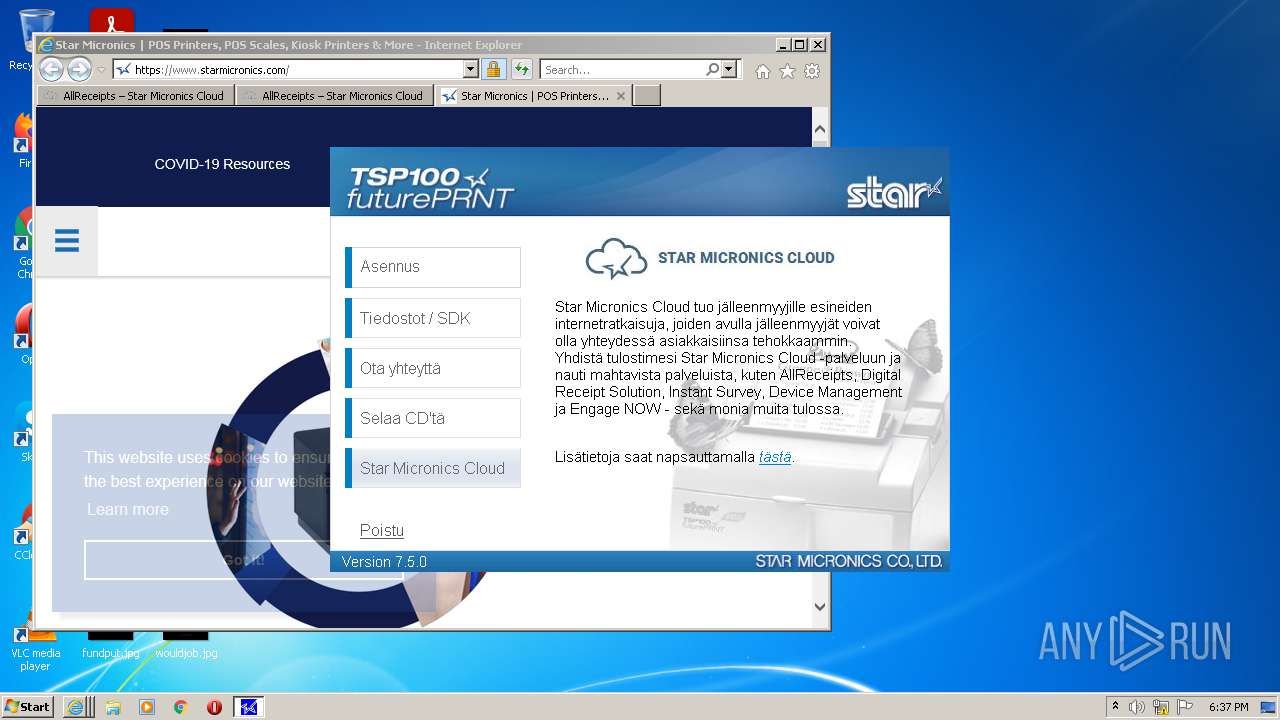Click the TSP100 futurePRNT logo
Image resolution: width=1280 pixels, height=720 pixels.
point(431,188)
